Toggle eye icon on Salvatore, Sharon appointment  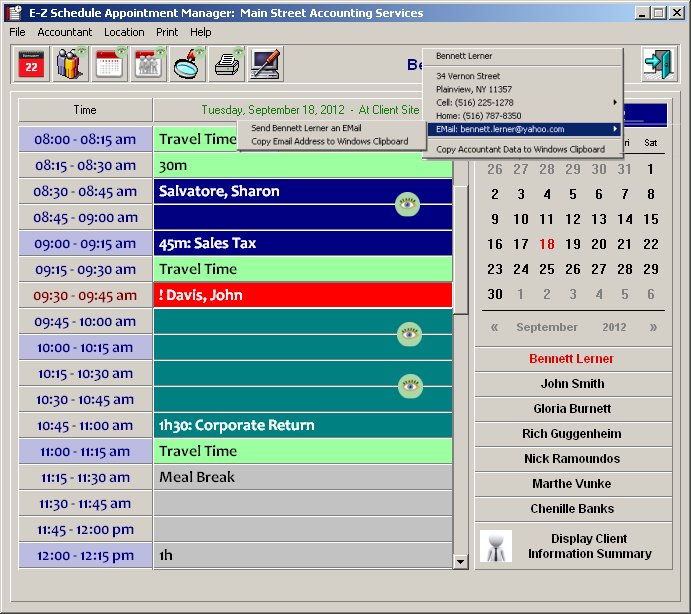[407, 204]
